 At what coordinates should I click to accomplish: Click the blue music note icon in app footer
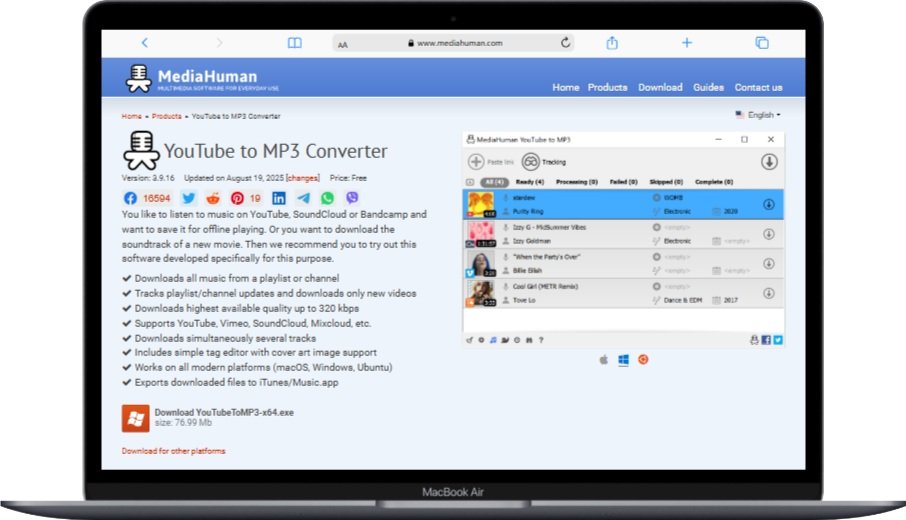493,340
